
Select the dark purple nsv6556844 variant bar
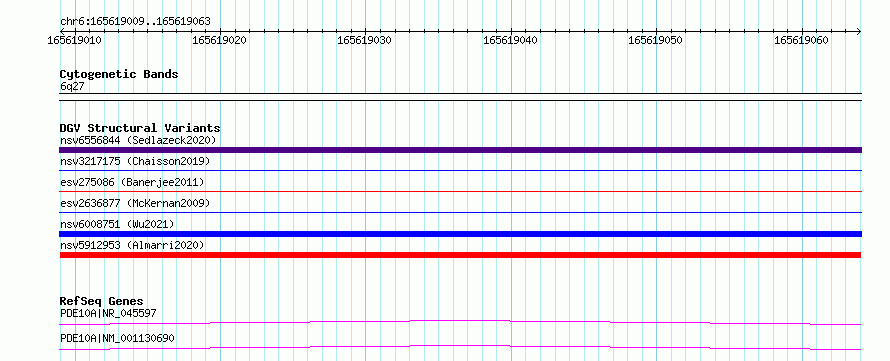460,150
